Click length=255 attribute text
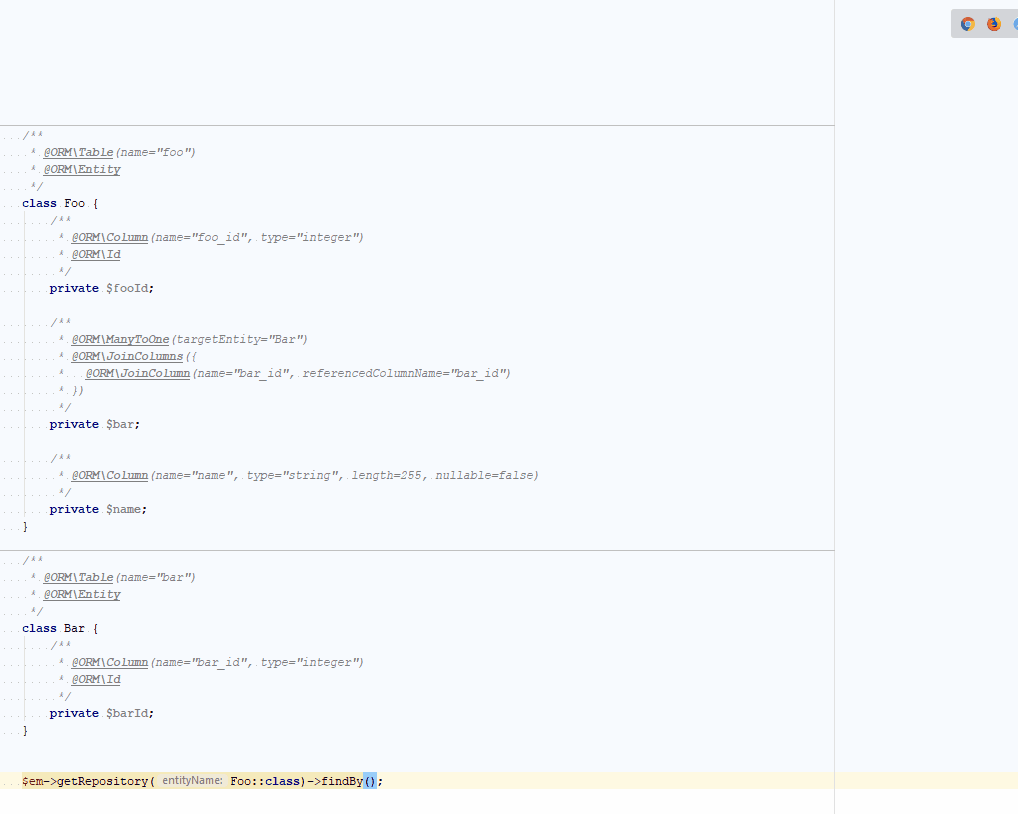The width and height of the screenshot is (1018, 814). point(386,476)
